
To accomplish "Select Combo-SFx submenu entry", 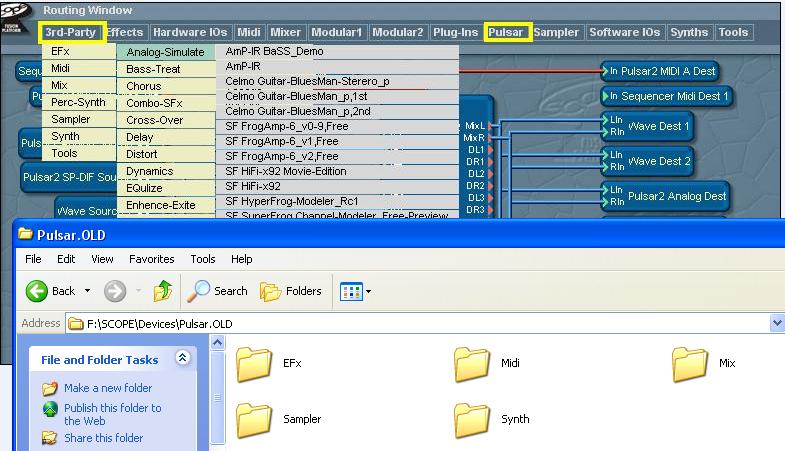I will (x=166, y=103).
